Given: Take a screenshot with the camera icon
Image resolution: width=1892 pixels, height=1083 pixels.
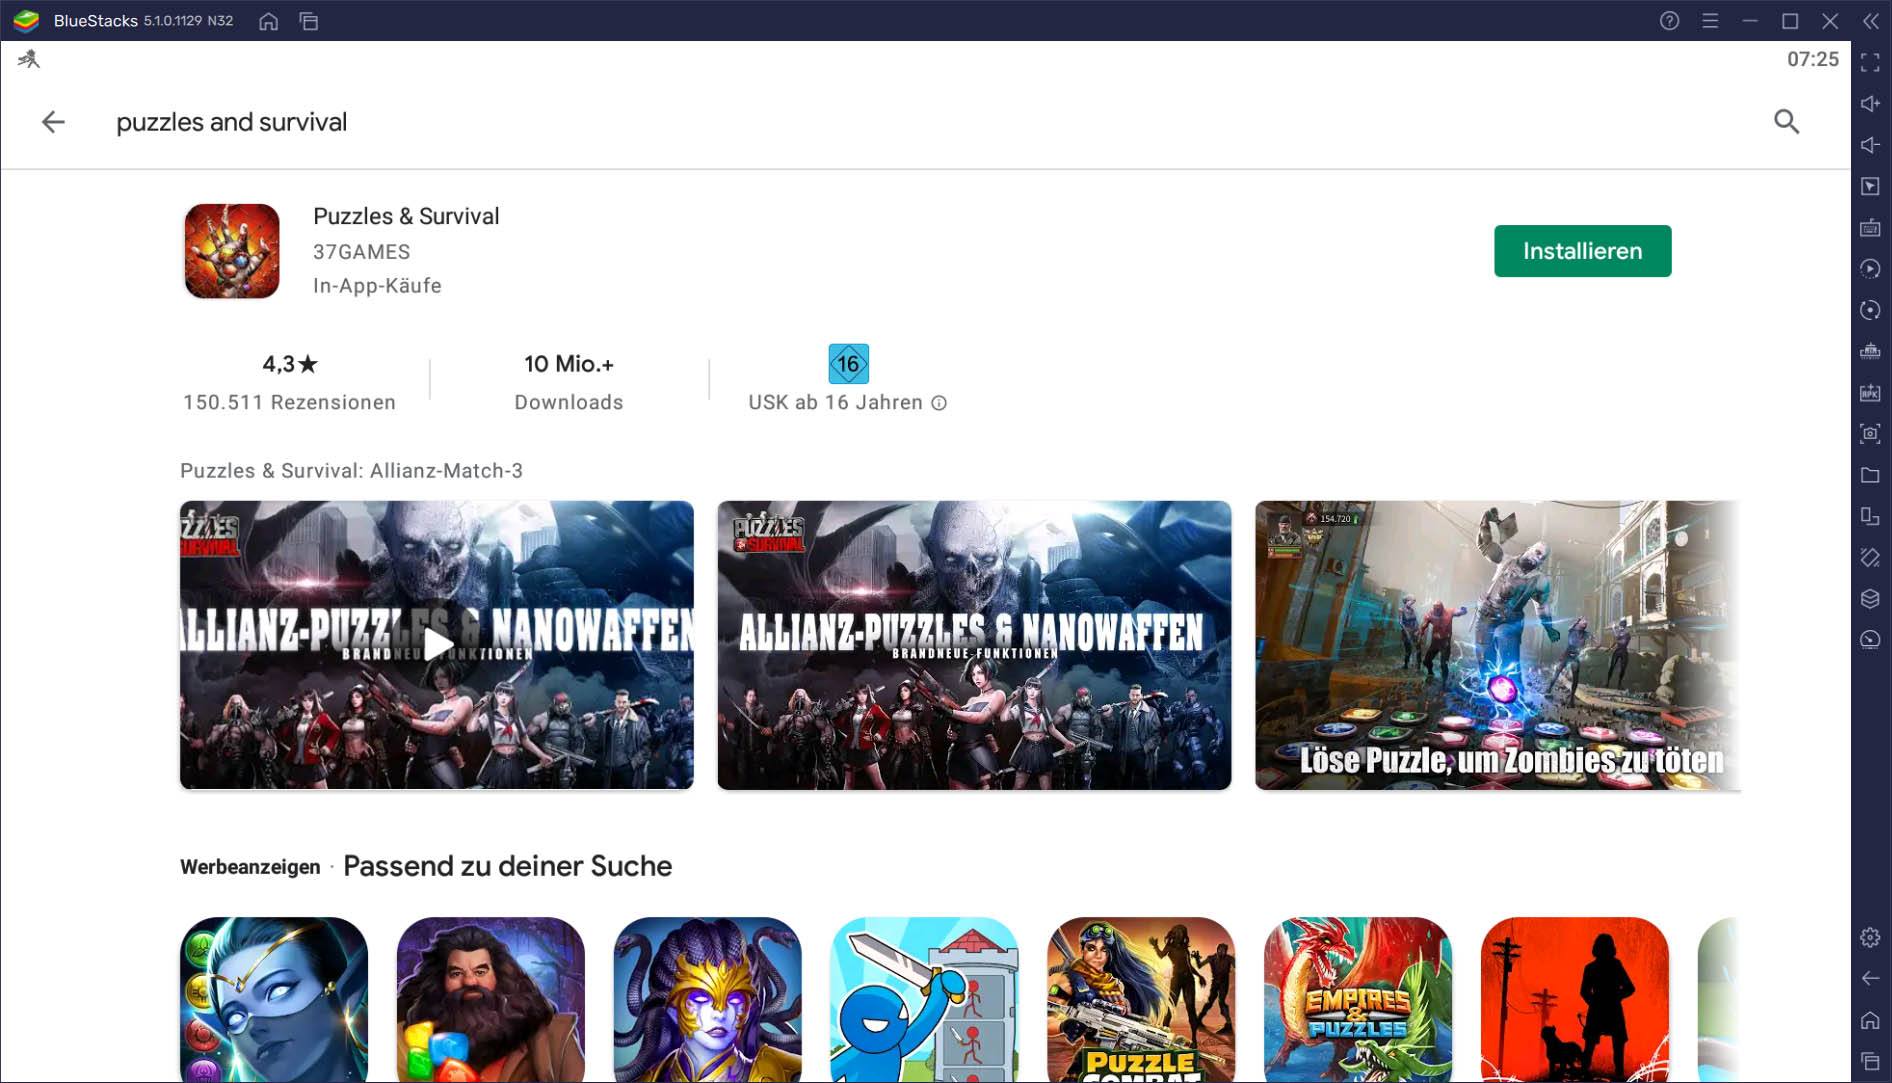Looking at the screenshot, I should click(x=1870, y=434).
